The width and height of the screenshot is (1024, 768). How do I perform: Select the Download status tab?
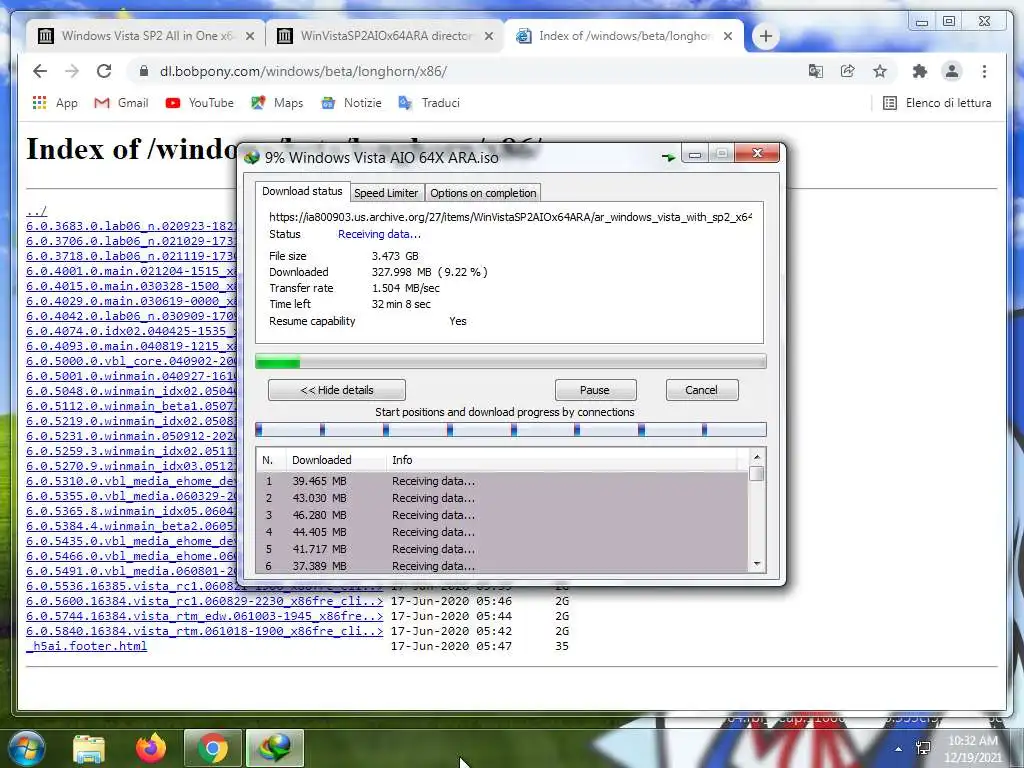(302, 191)
